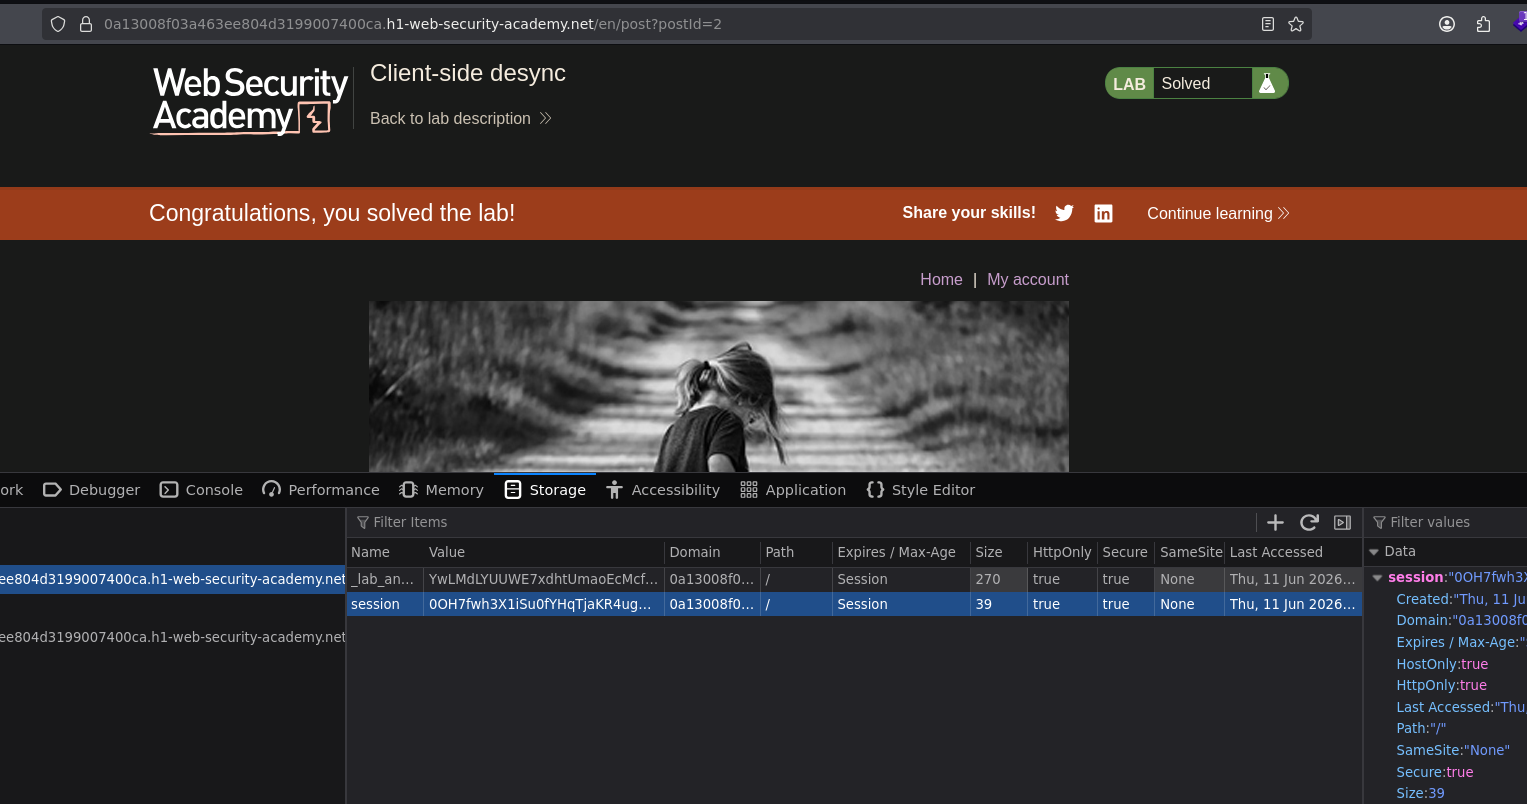Screen dimensions: 1527x804
Task: Add a new cookie with plus icon
Action: pos(1275,522)
